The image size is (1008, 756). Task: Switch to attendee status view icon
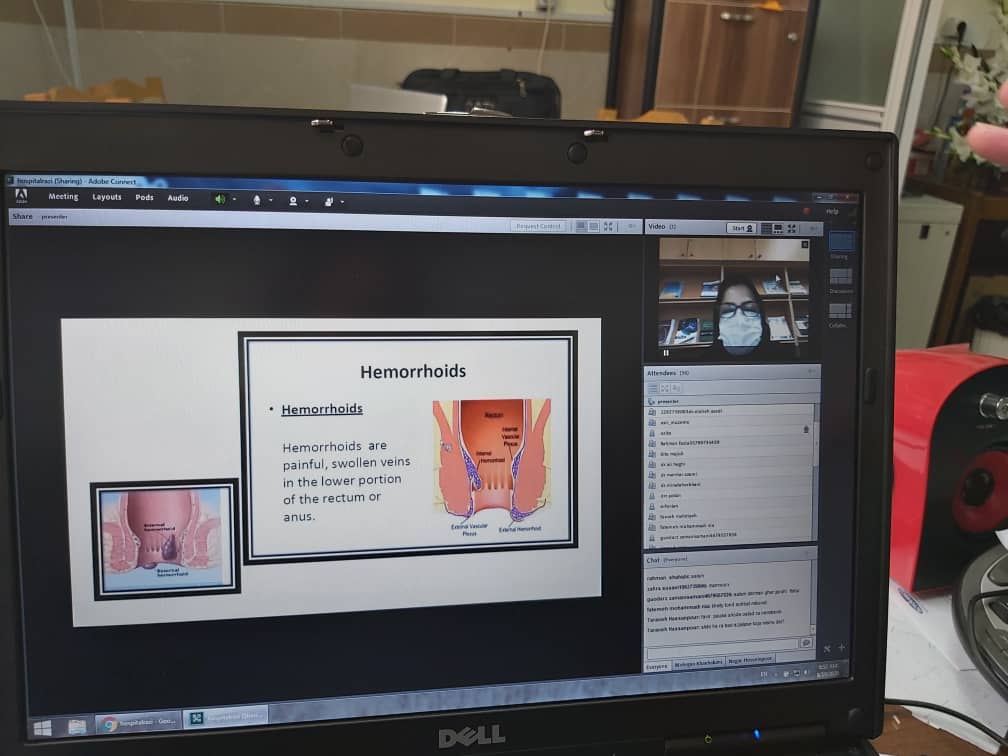pos(676,388)
